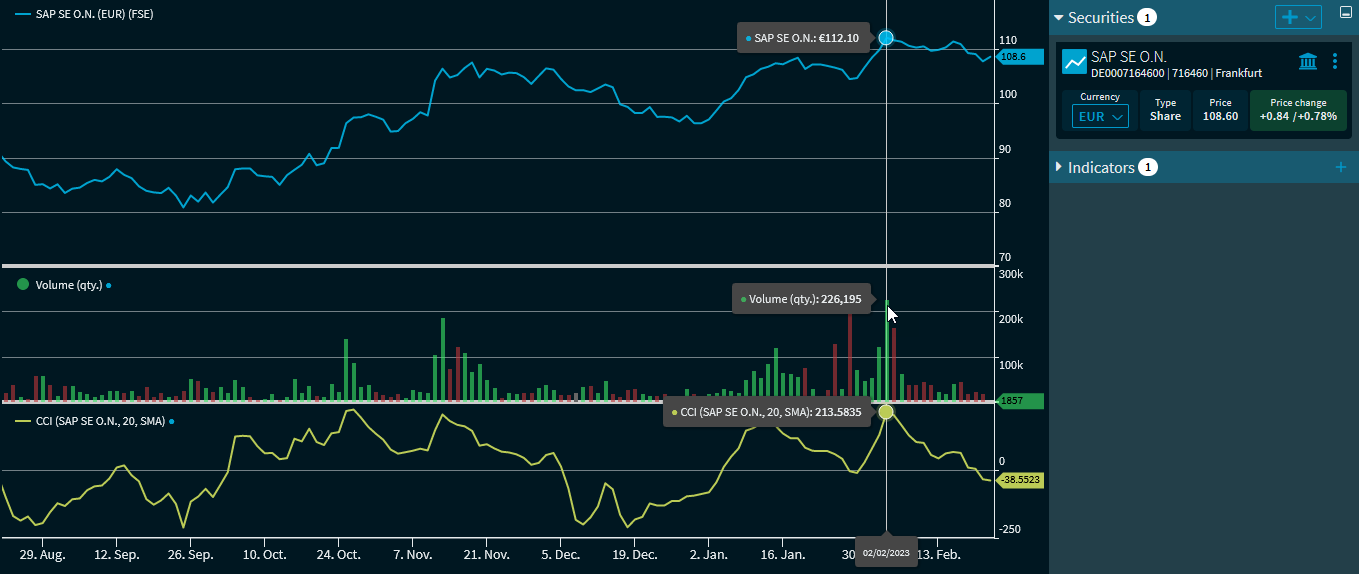Open the EUR currency dropdown
The height and width of the screenshot is (574, 1359).
click(x=1100, y=116)
